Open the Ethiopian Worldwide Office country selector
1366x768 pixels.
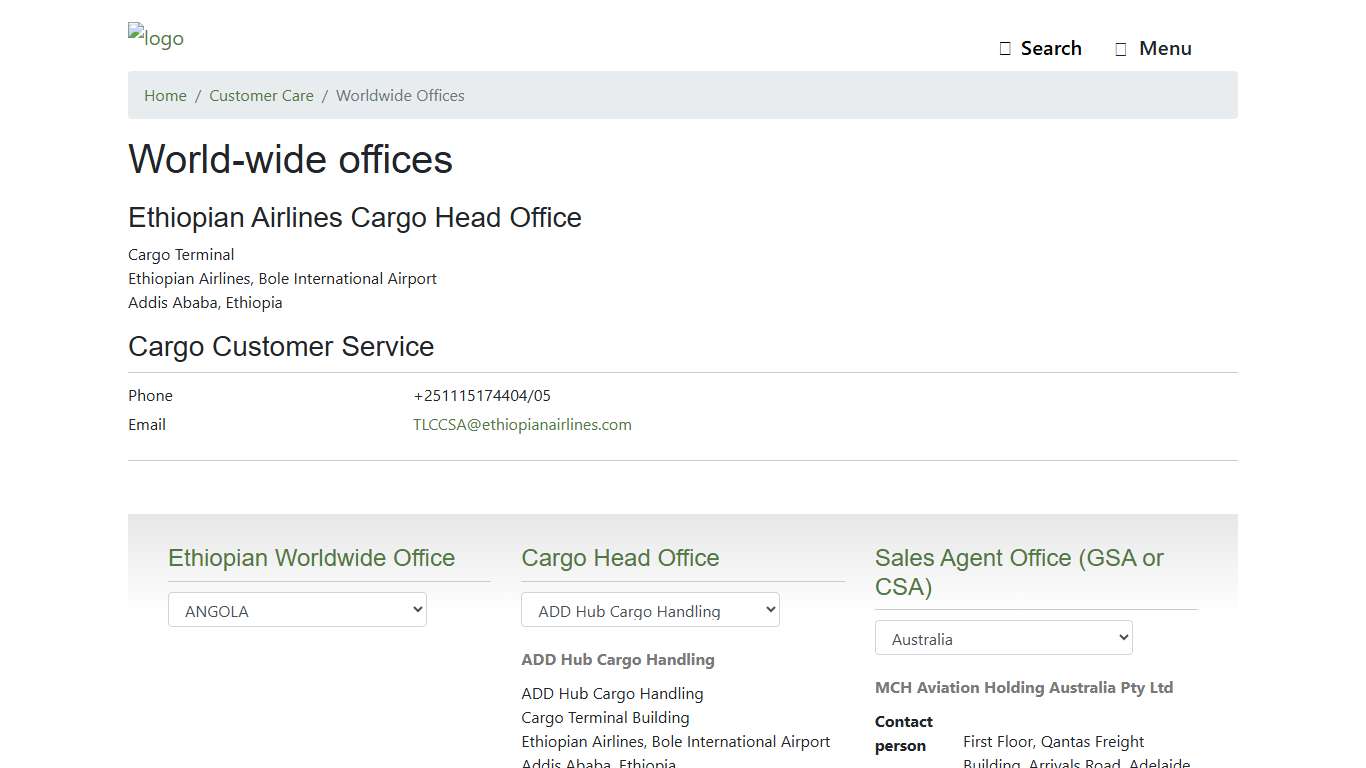297,609
